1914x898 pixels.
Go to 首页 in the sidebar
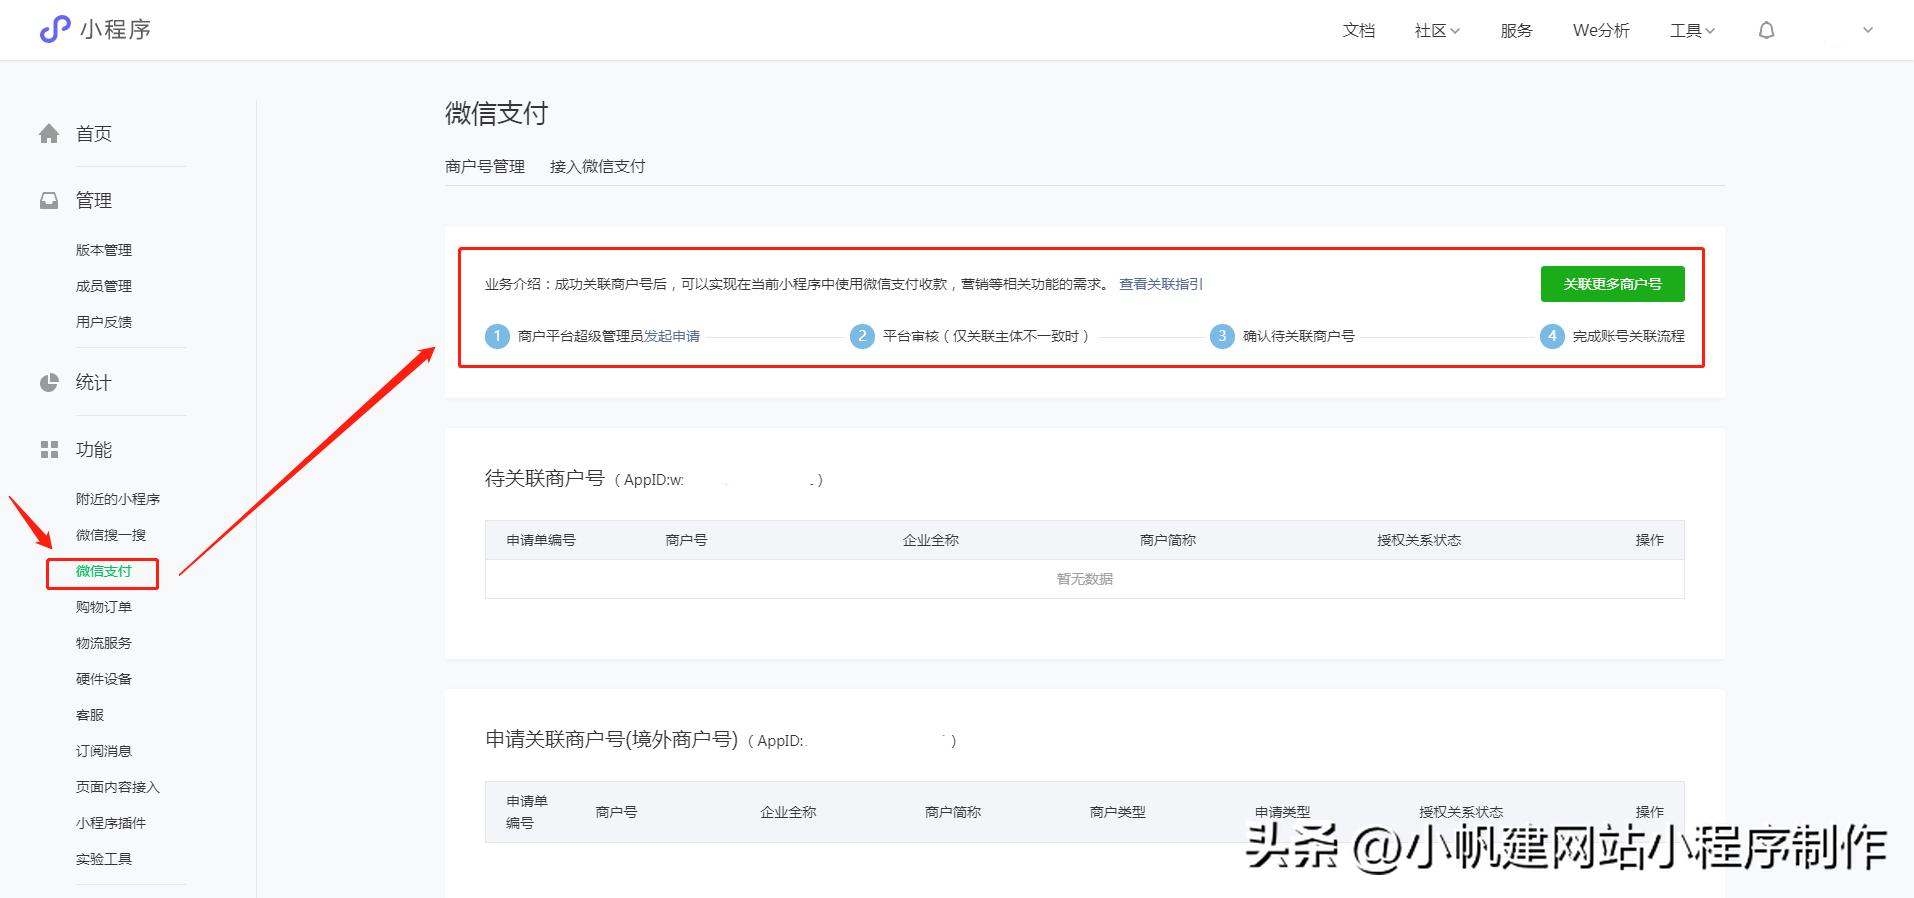click(94, 134)
